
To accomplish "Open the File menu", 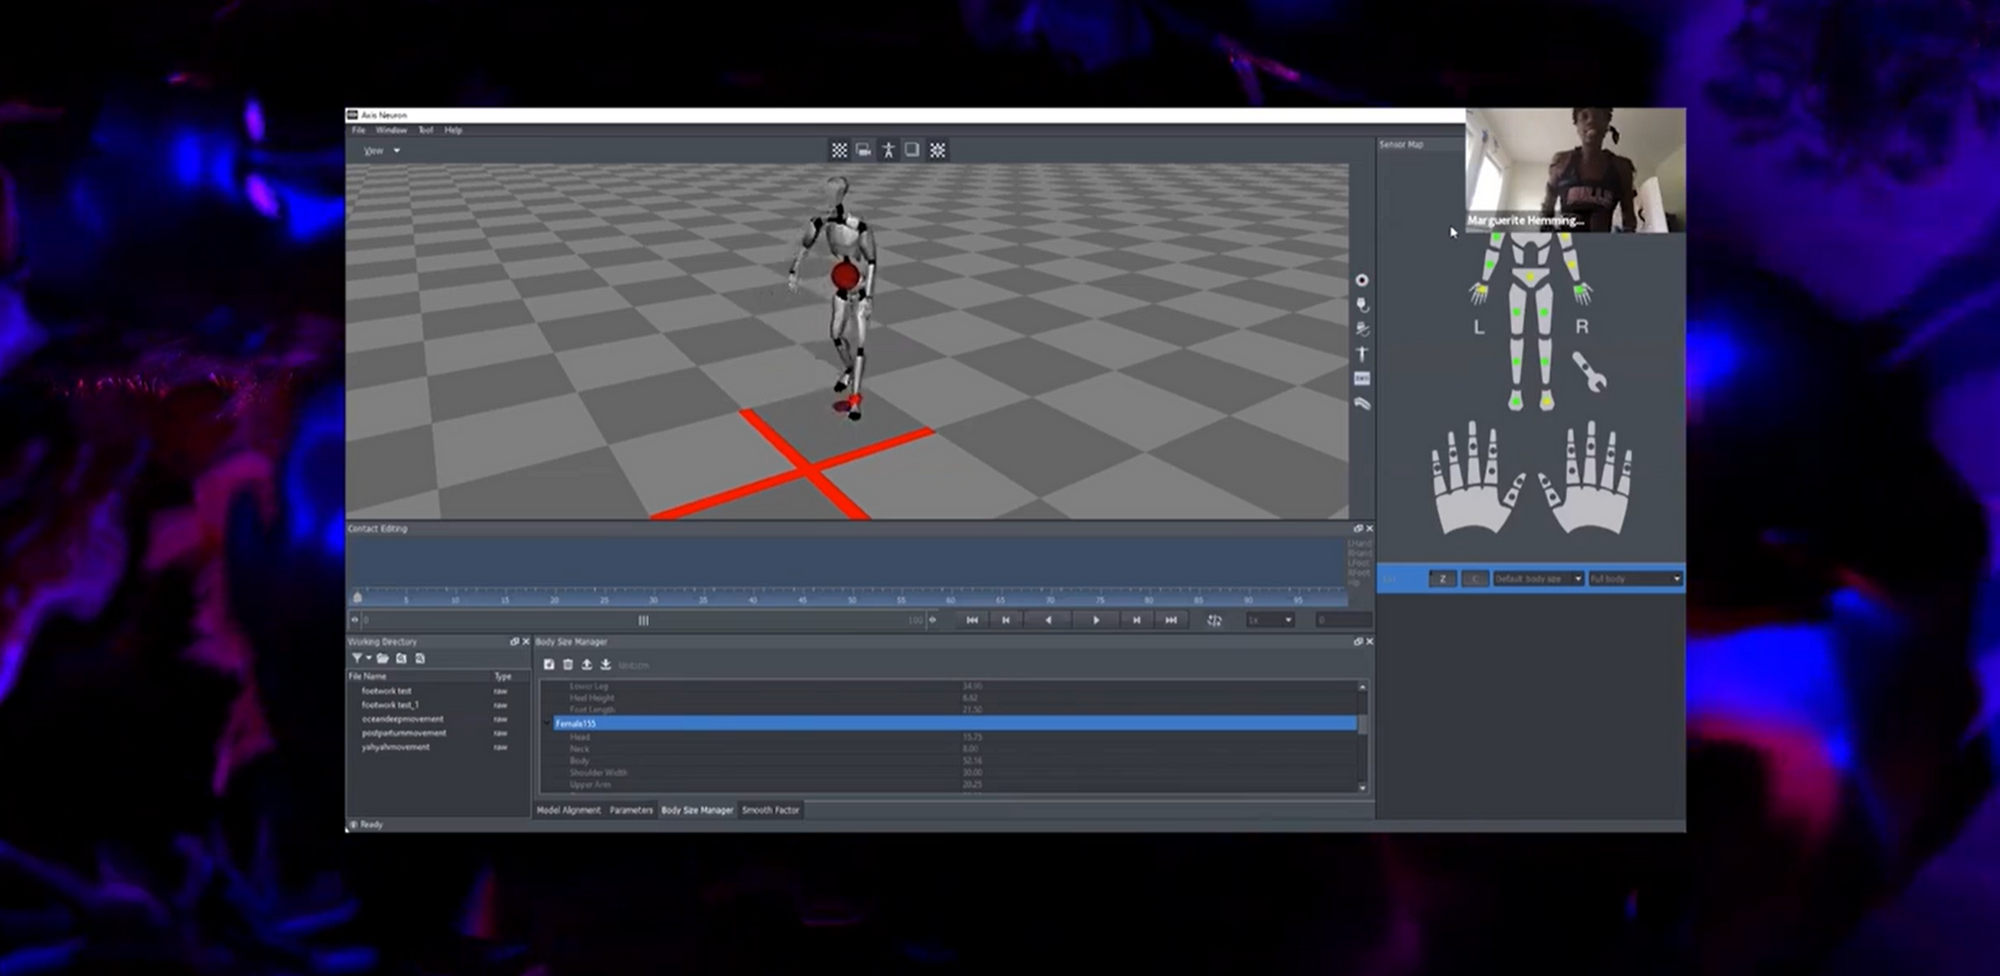I will (358, 130).
